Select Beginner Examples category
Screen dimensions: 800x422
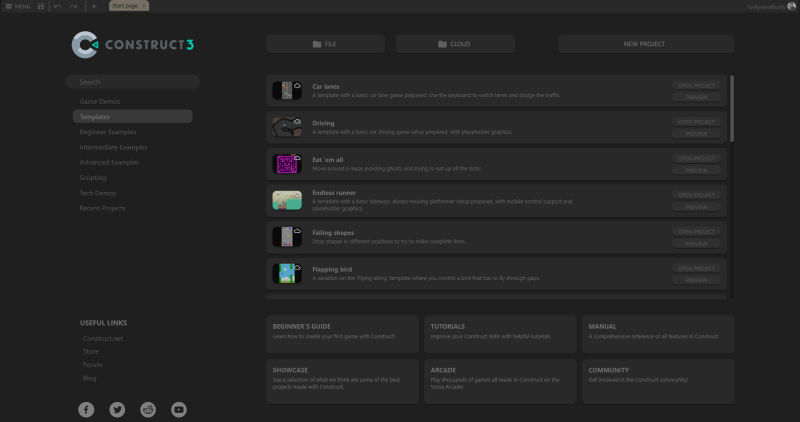coord(108,132)
